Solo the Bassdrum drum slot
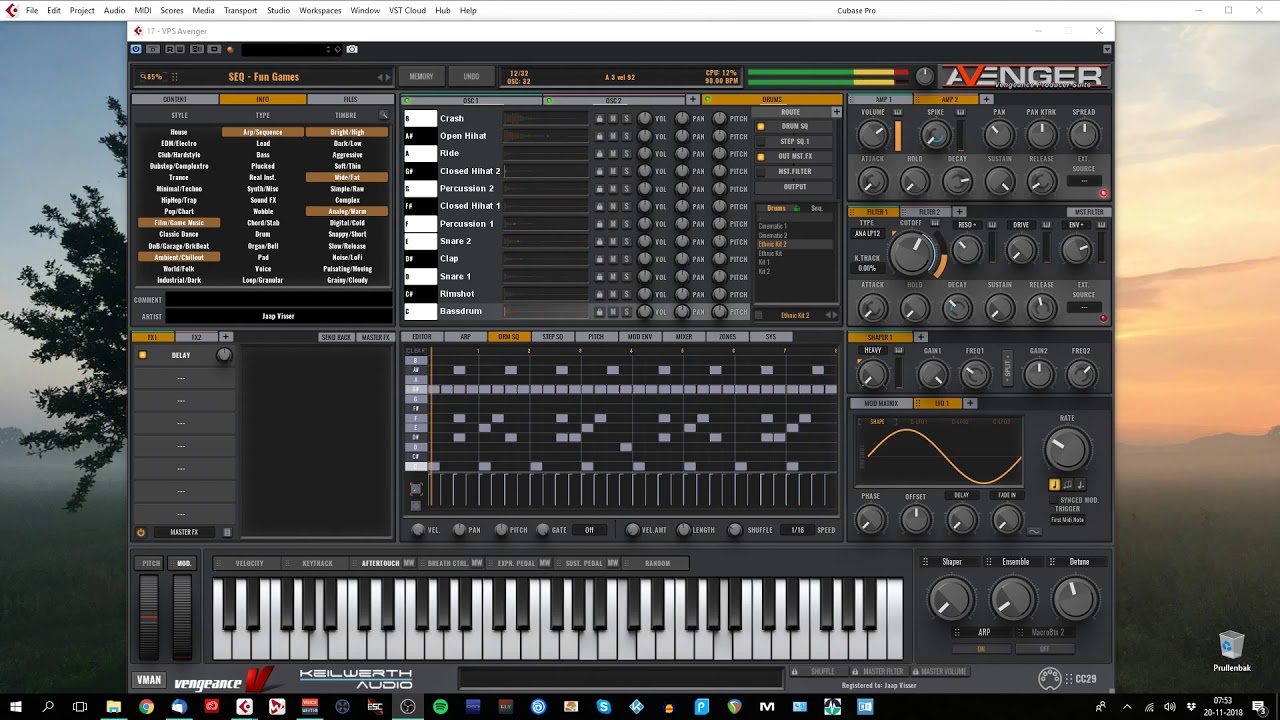 (626, 311)
